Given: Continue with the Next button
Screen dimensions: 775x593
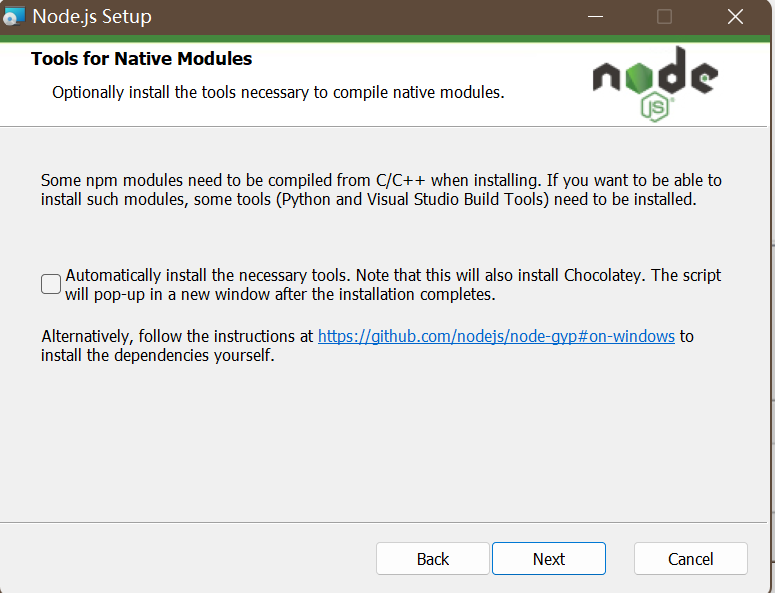Looking at the screenshot, I should [x=549, y=559].
